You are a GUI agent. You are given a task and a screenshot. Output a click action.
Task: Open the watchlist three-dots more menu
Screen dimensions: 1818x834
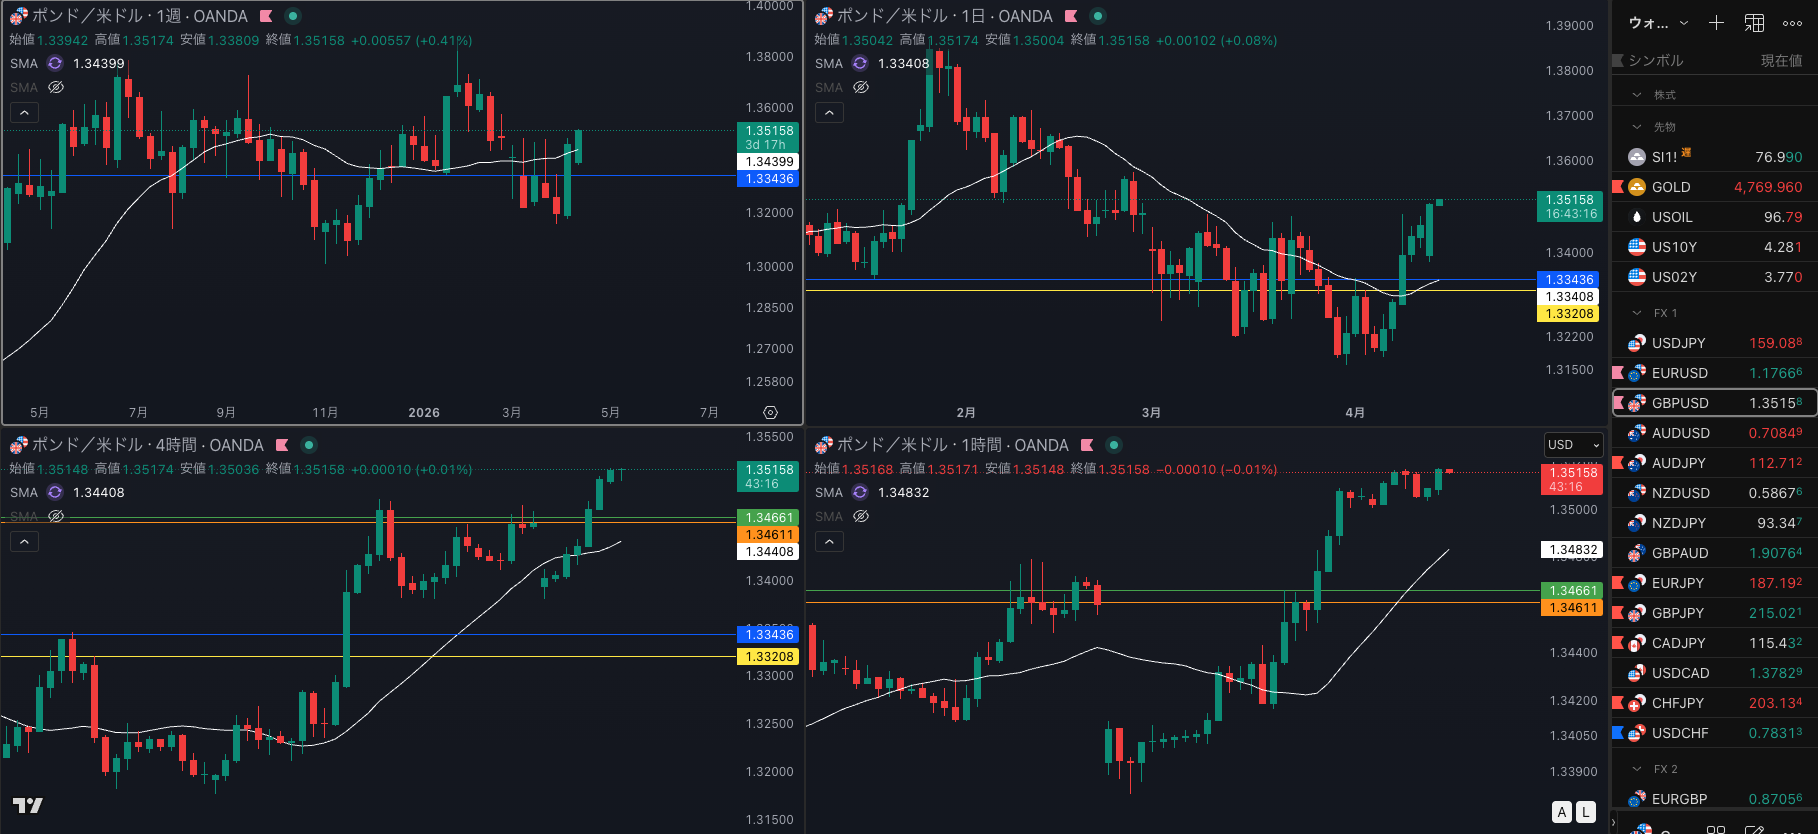1792,22
